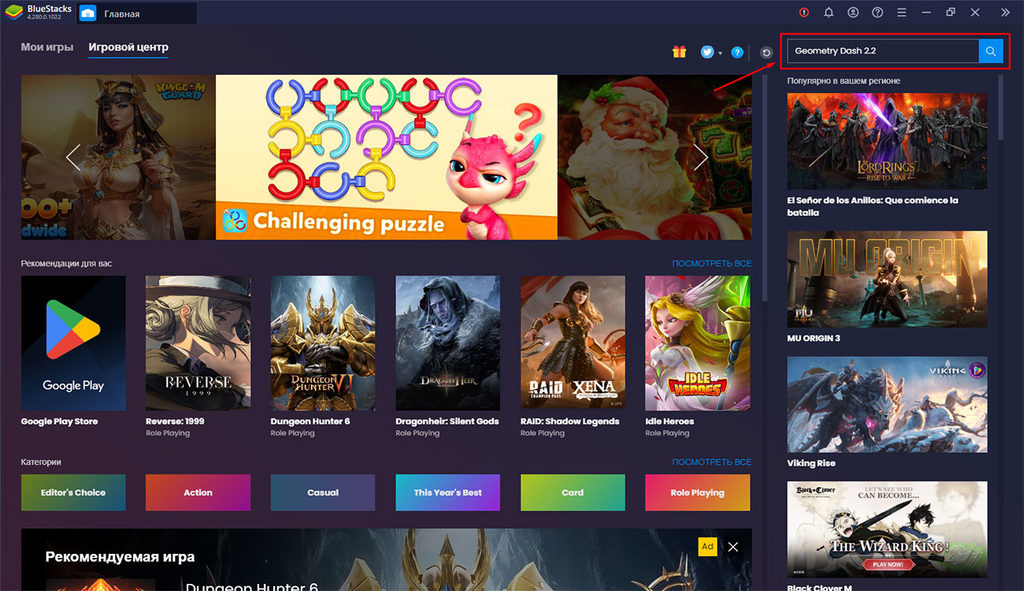Screen dimensions: 1024x591
Task: Click the red alert notification icon
Action: (804, 12)
